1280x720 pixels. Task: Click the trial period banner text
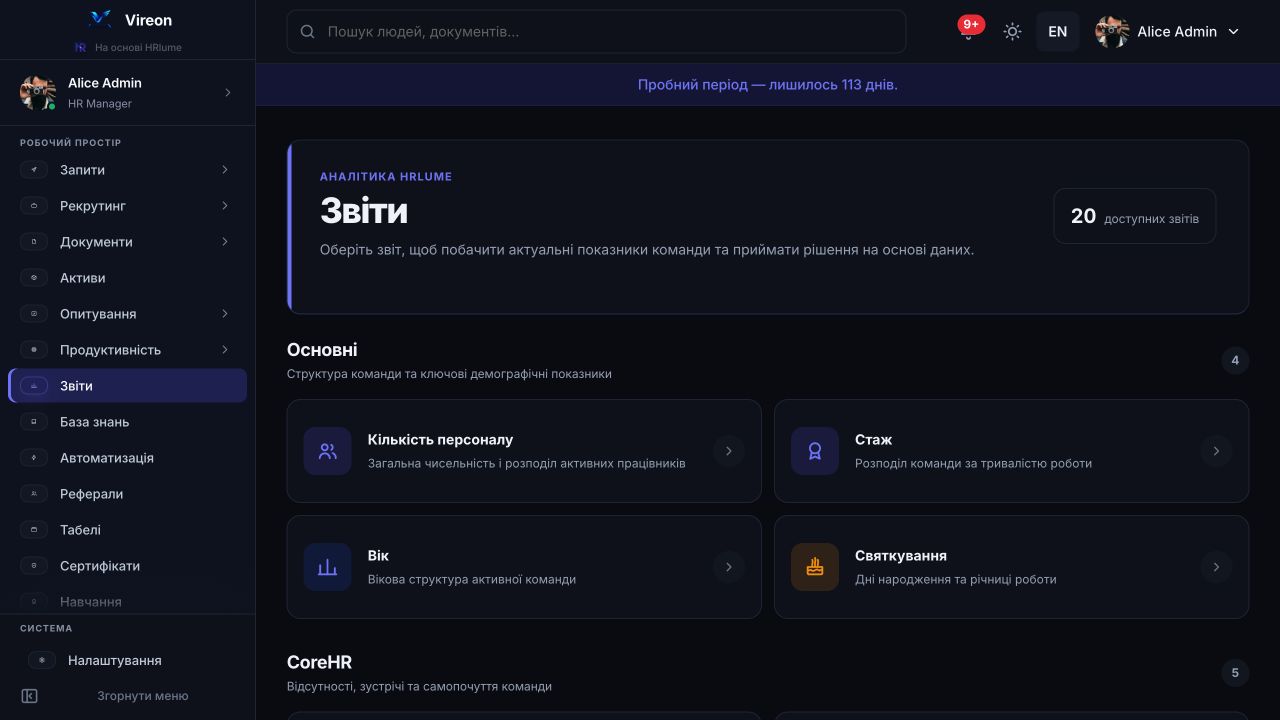click(768, 85)
